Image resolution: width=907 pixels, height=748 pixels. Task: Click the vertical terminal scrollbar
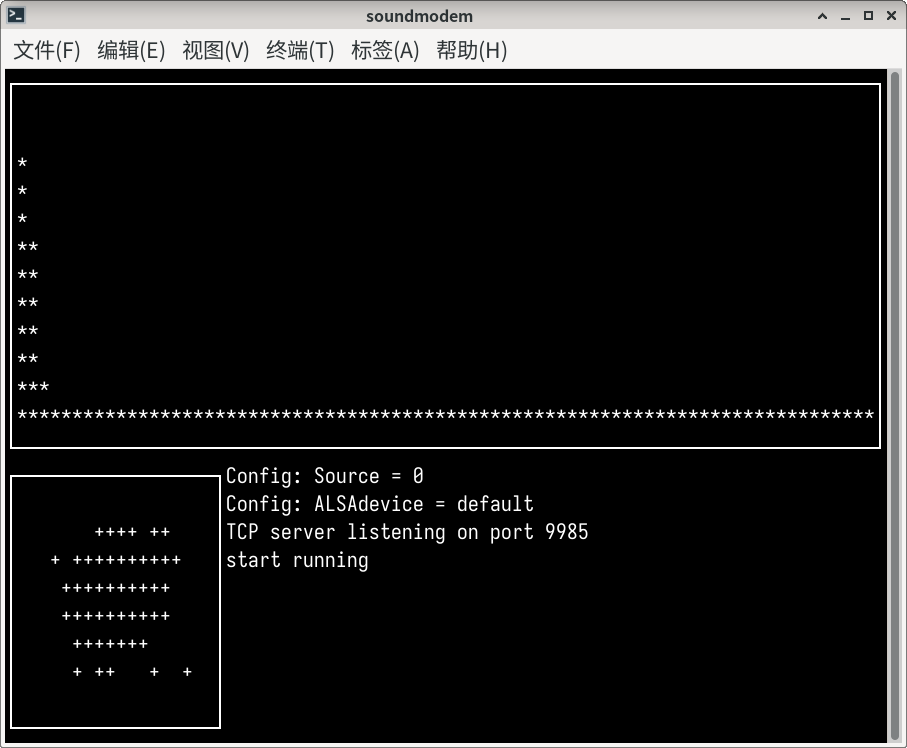tap(895, 406)
